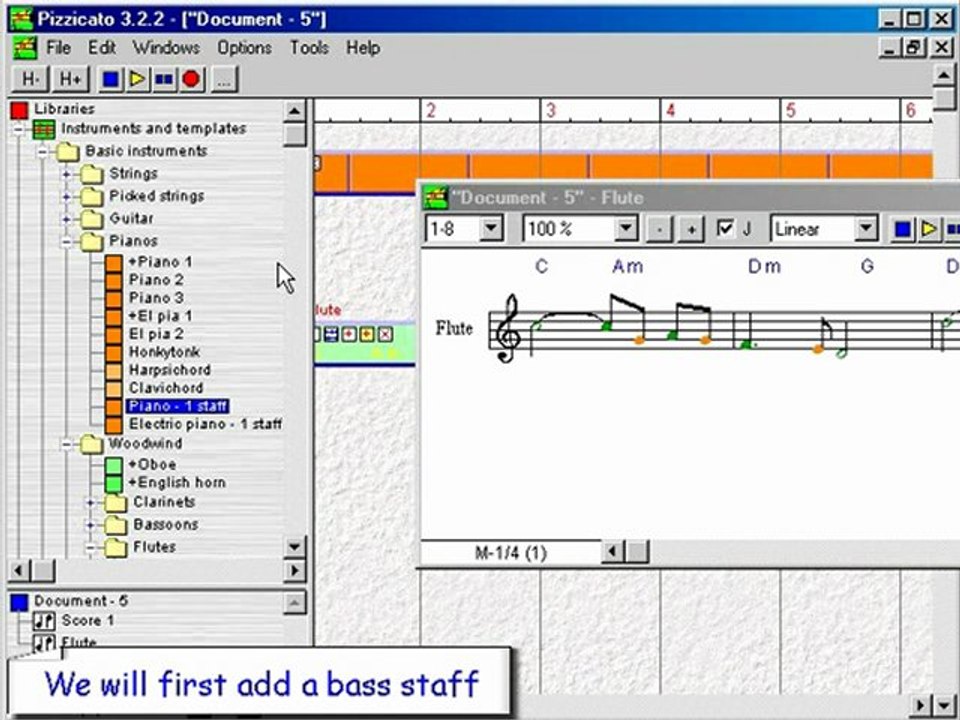Click the Am chord symbol

(x=628, y=266)
